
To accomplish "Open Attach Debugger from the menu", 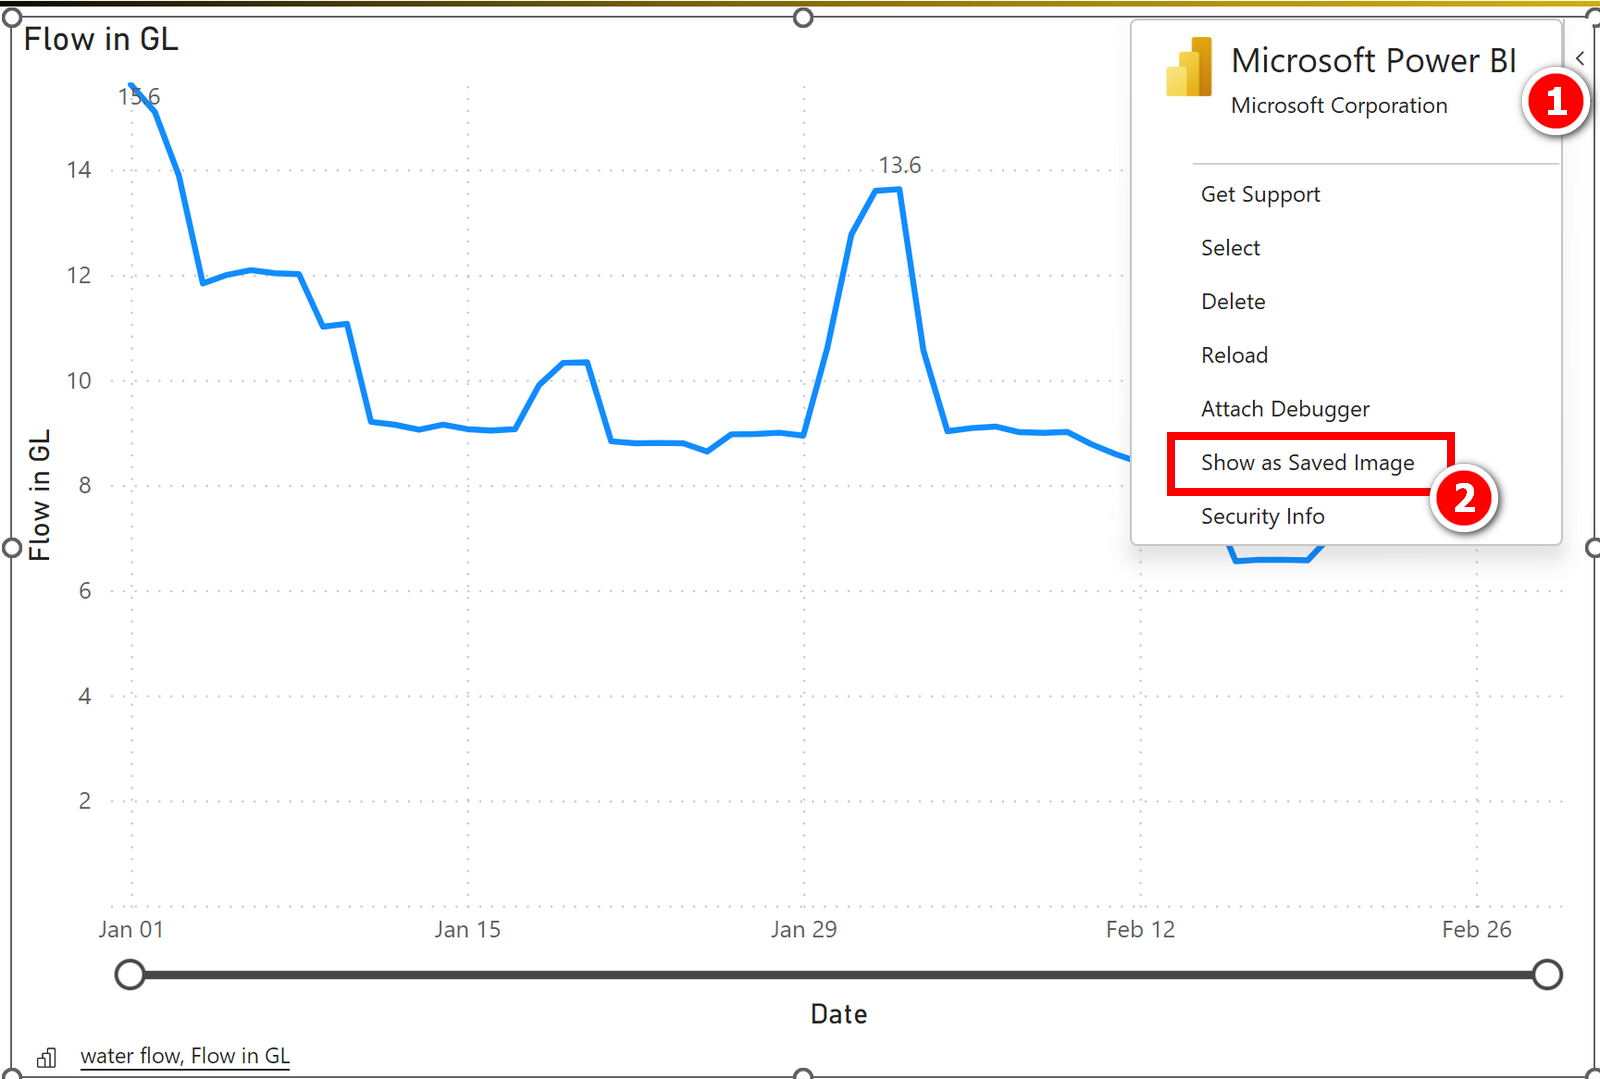I will 1285,409.
